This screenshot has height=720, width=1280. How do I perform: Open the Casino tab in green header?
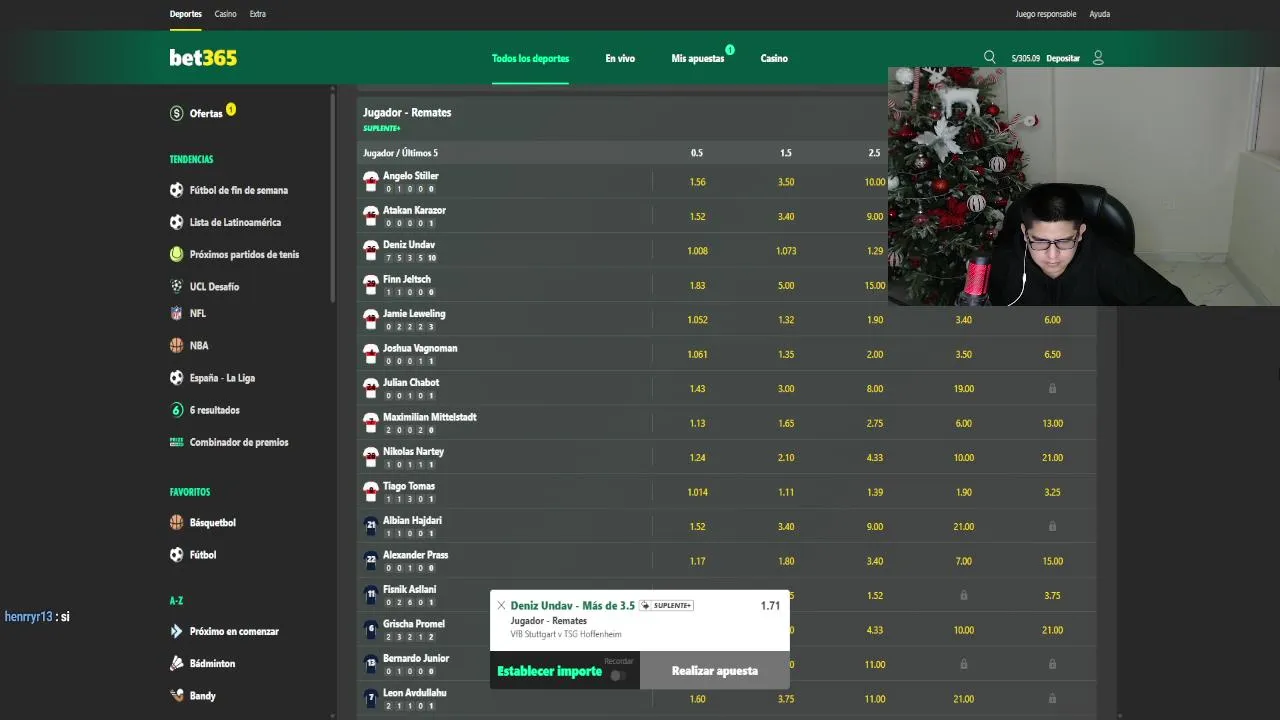(x=774, y=58)
